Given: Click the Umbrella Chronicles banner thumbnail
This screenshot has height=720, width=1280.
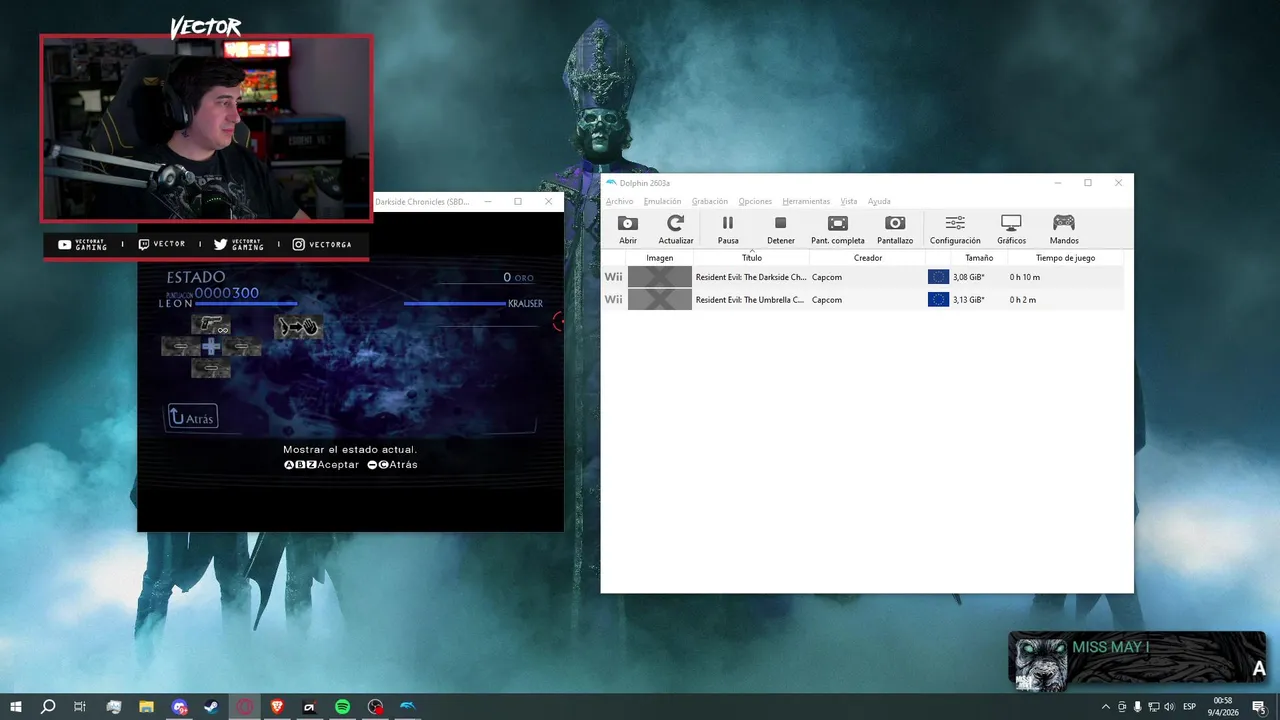Looking at the screenshot, I should tap(660, 299).
